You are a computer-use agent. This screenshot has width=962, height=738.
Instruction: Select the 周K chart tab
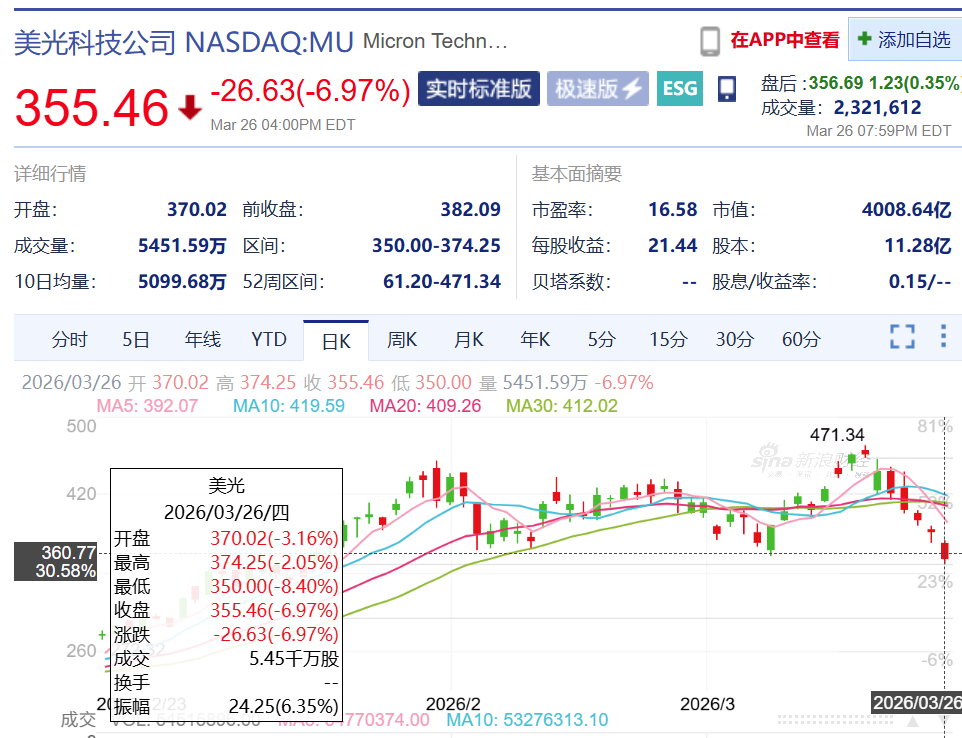(x=402, y=339)
